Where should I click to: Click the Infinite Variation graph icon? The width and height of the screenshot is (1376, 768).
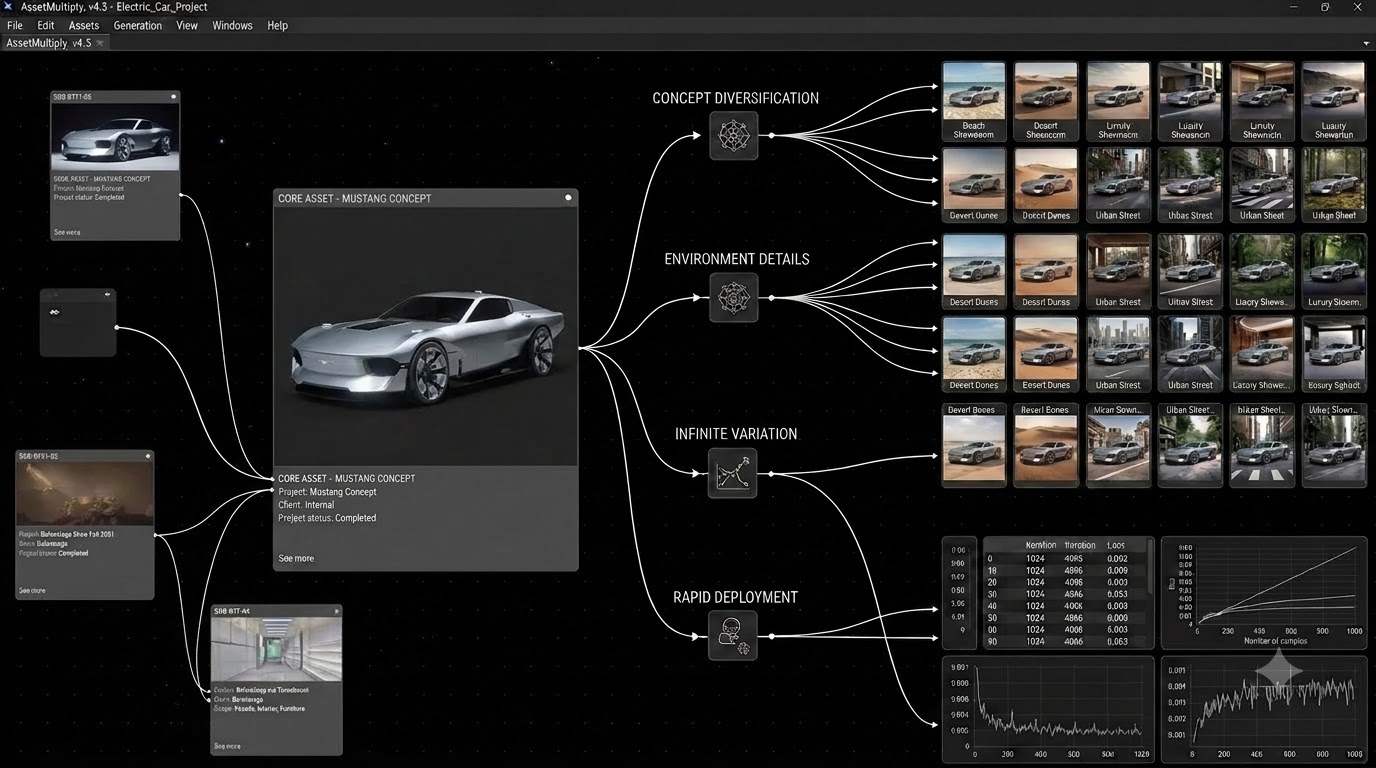click(x=733, y=473)
